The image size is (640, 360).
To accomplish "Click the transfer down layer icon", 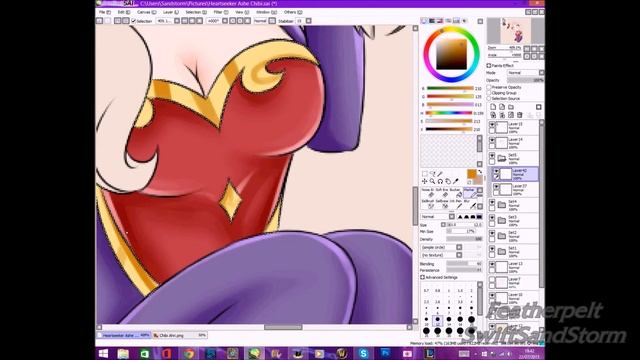I will [493, 116].
